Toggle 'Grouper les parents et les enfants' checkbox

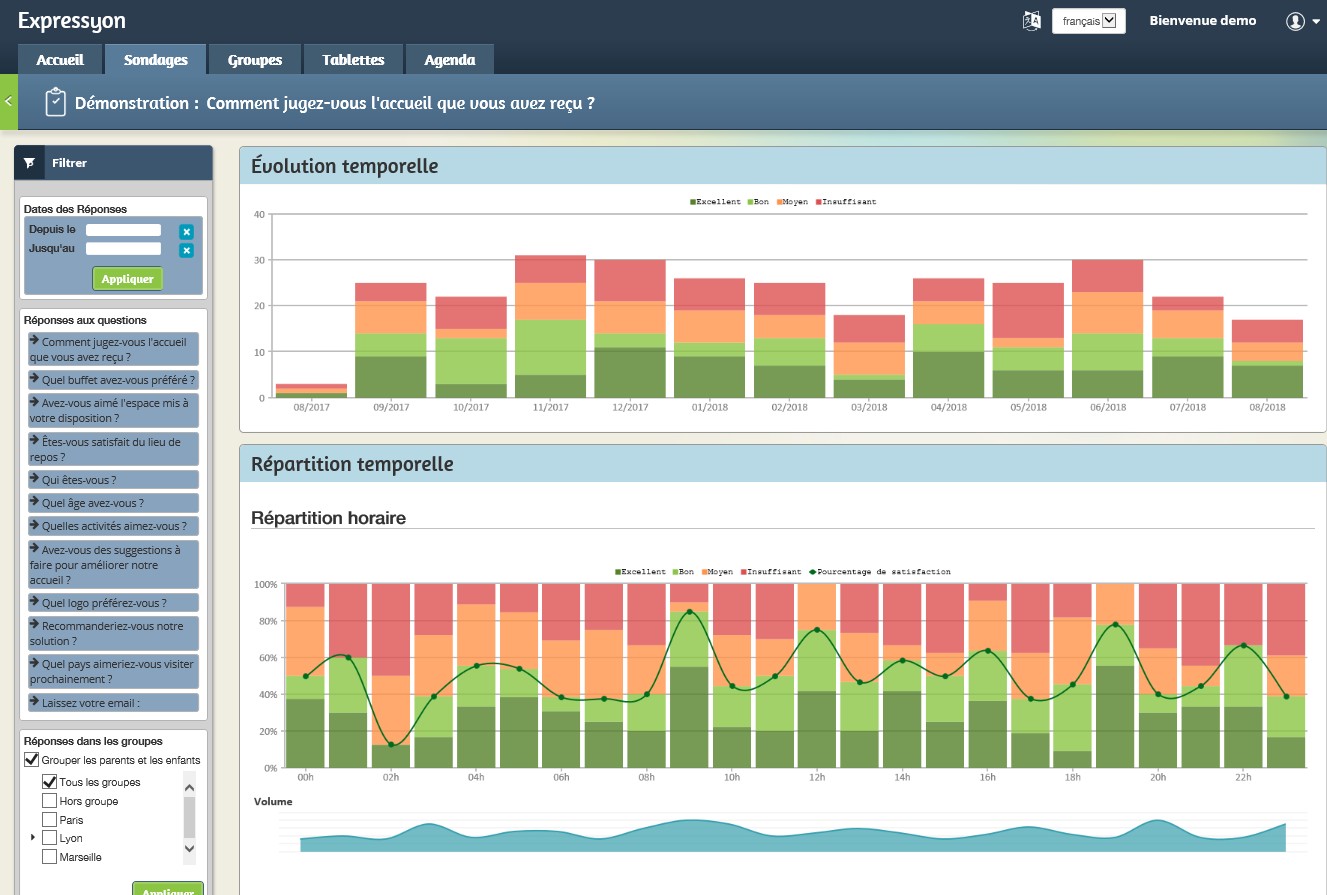[x=31, y=760]
